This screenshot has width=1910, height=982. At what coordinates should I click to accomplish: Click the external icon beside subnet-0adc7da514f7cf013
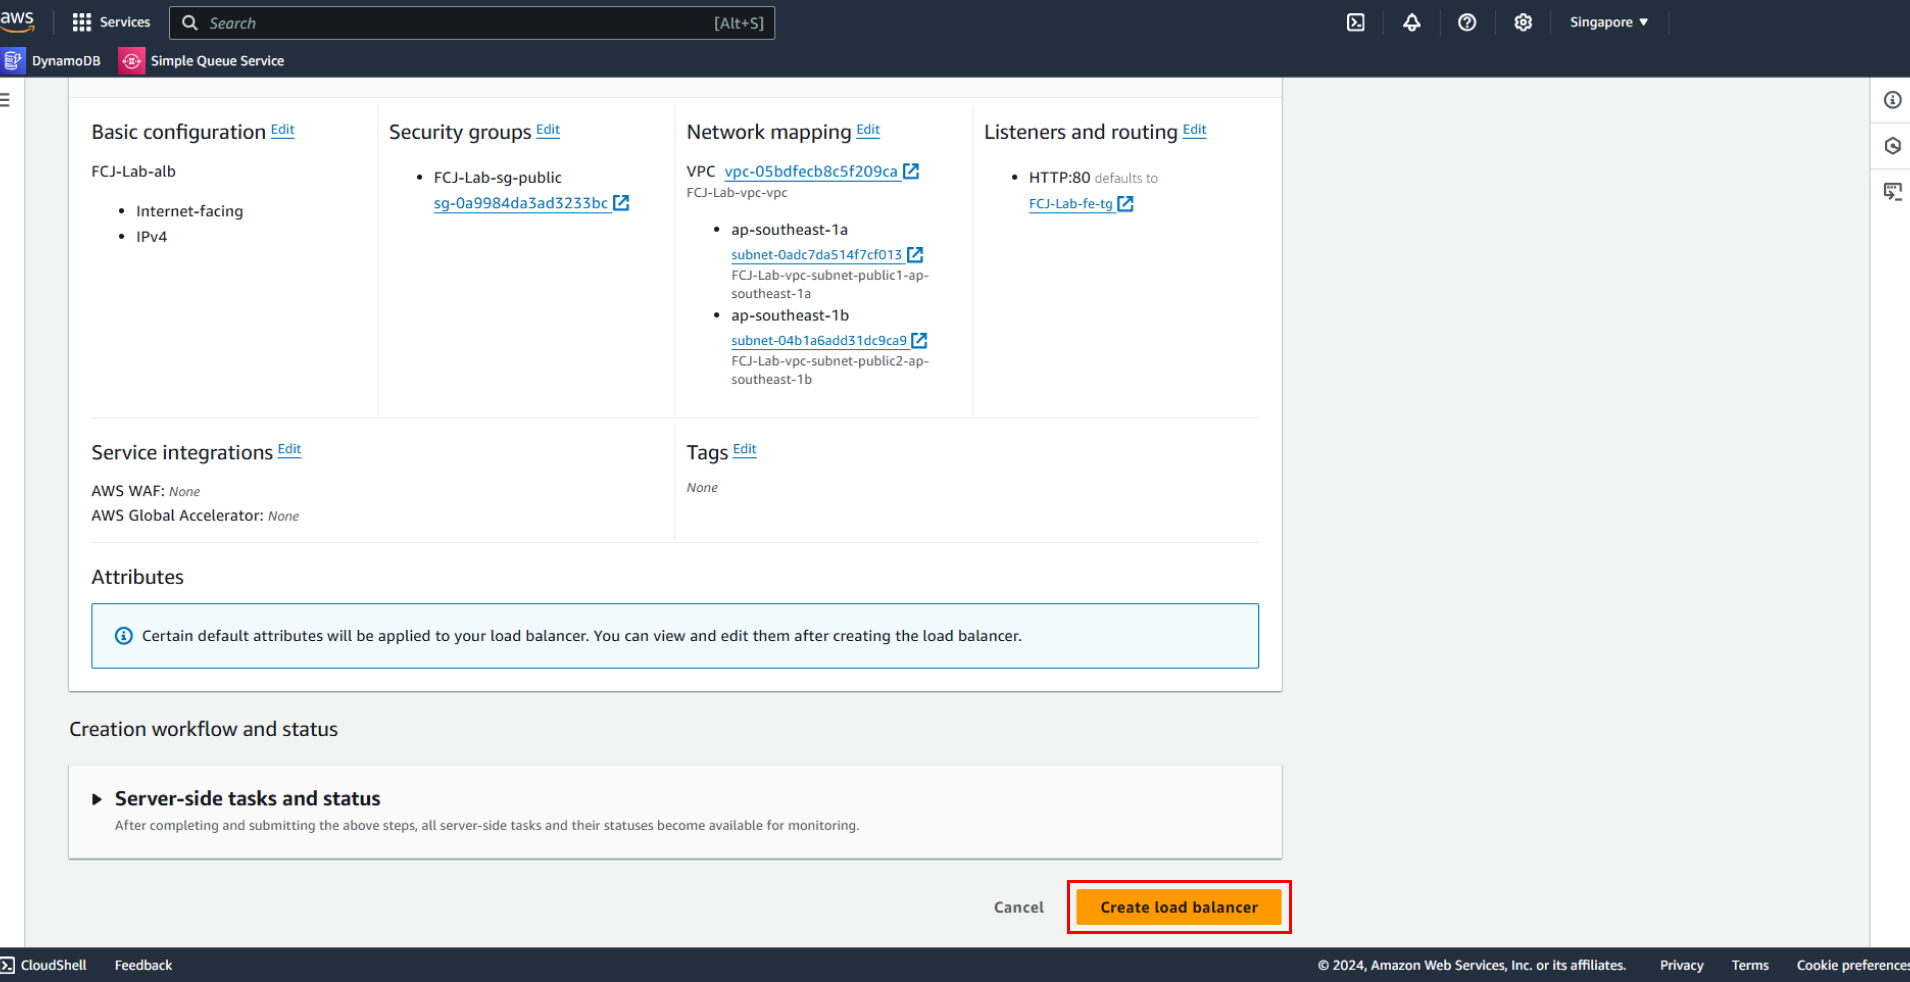(915, 255)
